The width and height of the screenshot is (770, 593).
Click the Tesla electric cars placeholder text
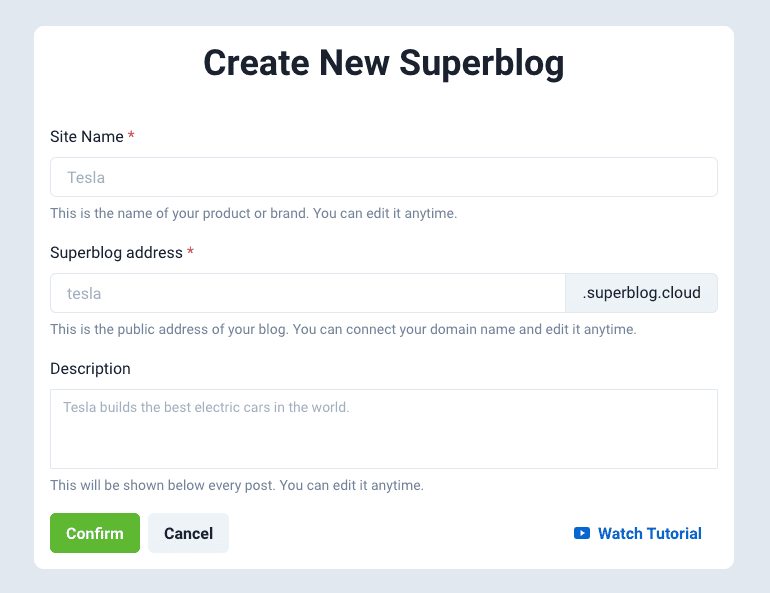pos(205,407)
